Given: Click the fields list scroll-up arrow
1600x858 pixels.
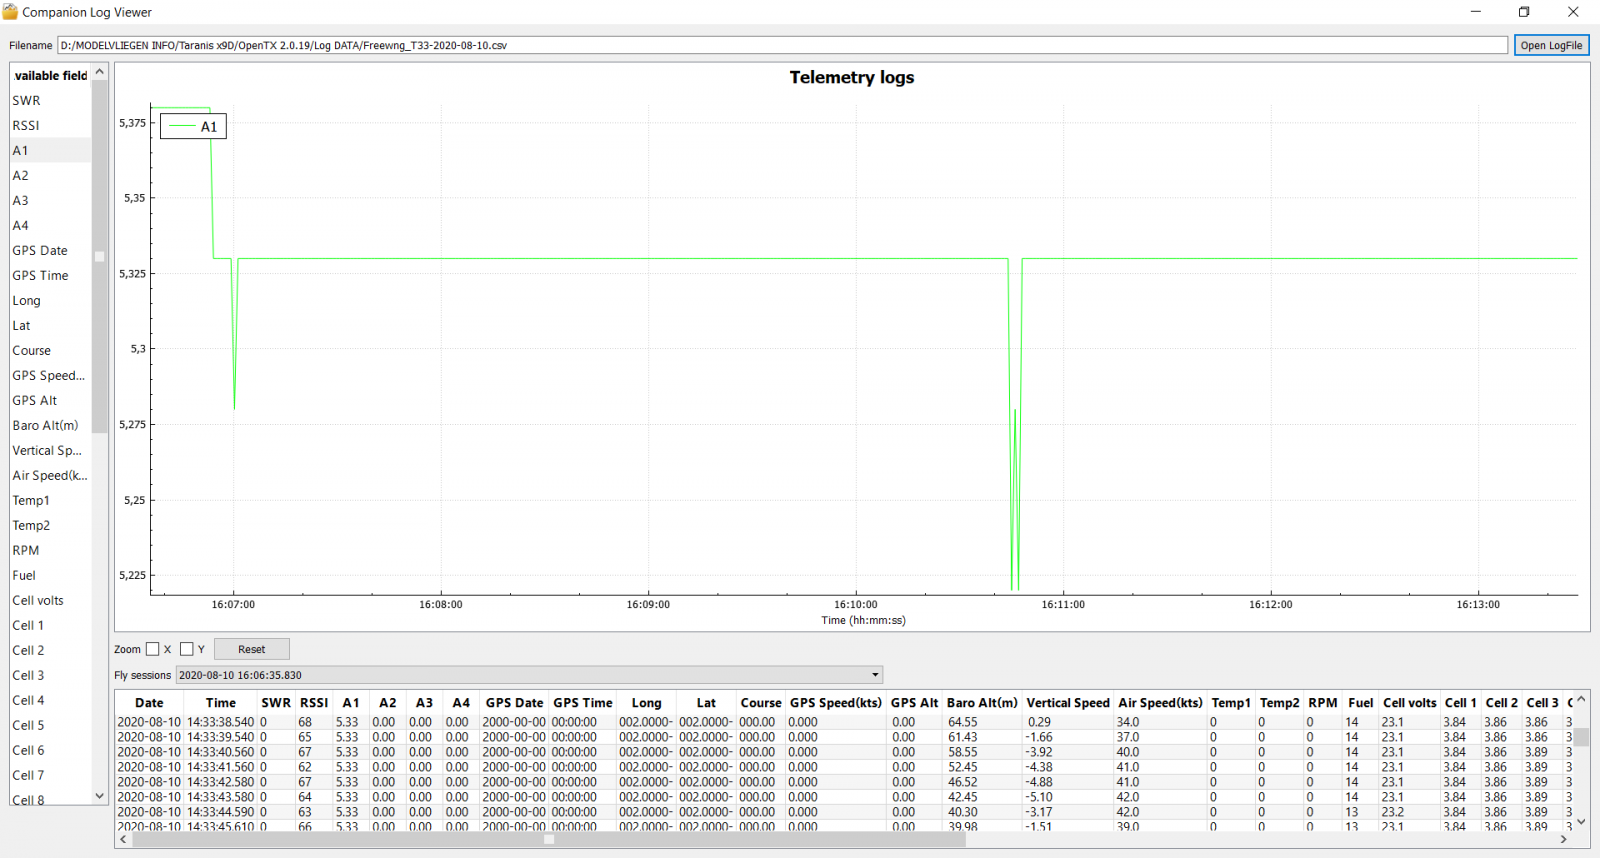Looking at the screenshot, I should (x=99, y=72).
